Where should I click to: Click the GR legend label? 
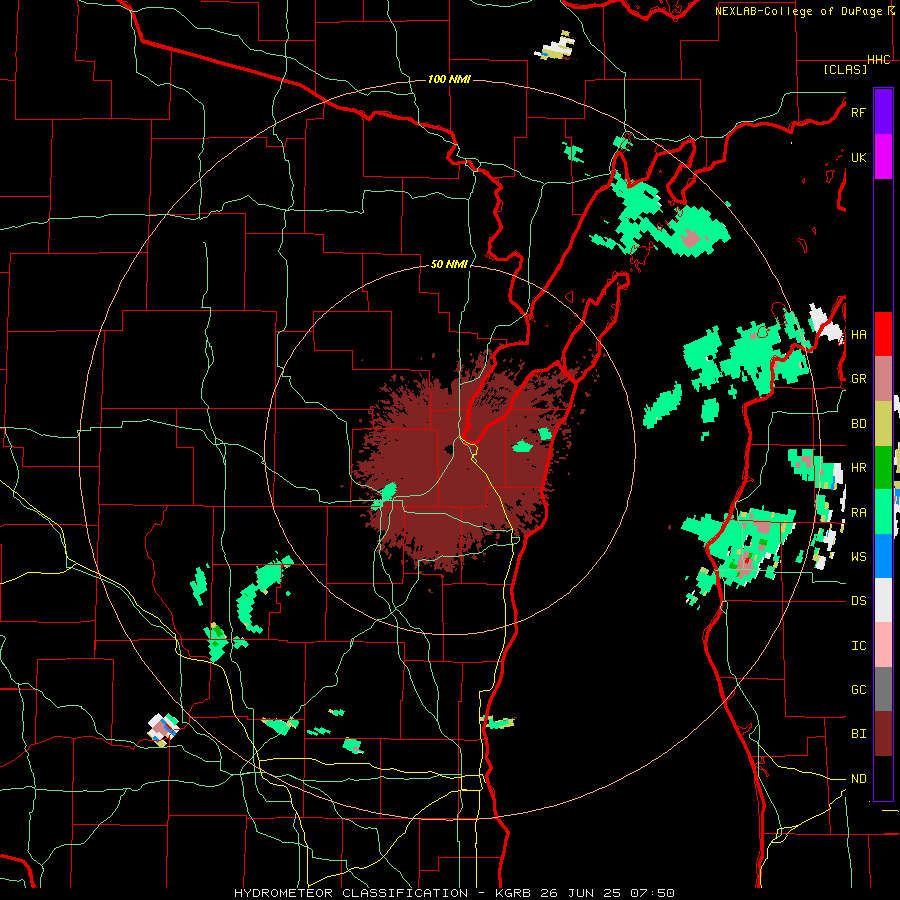click(858, 379)
